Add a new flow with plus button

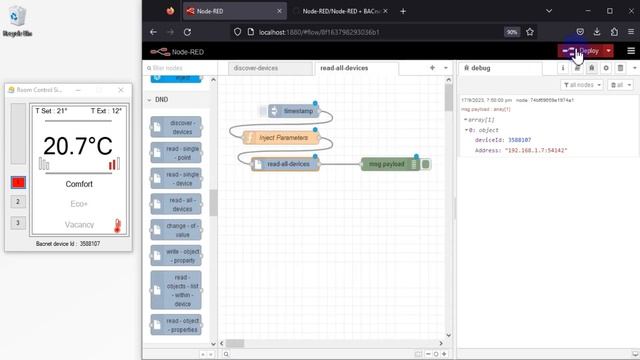432,68
